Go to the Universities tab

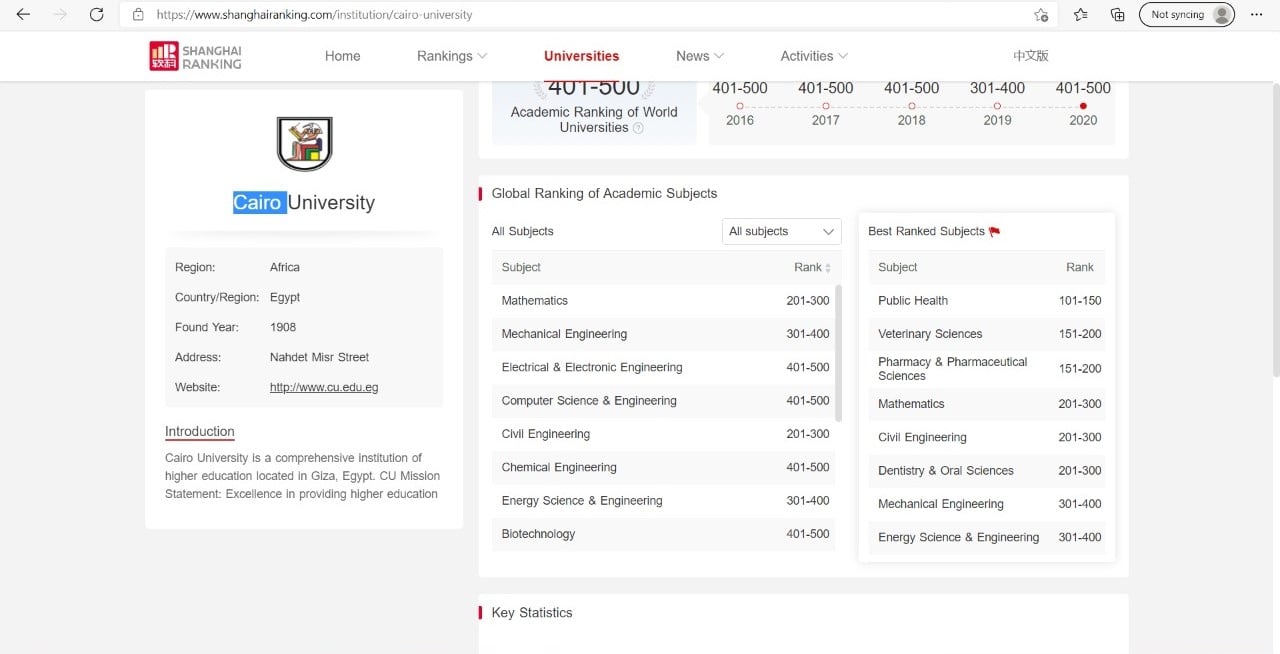click(x=581, y=56)
